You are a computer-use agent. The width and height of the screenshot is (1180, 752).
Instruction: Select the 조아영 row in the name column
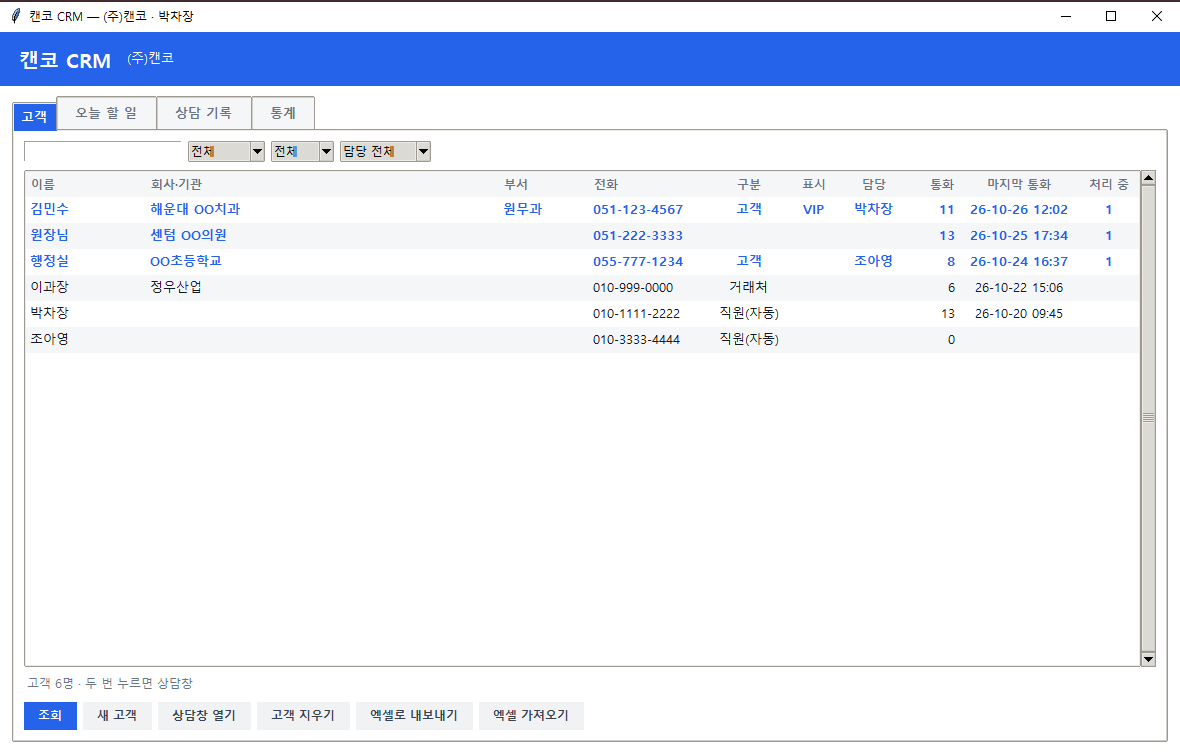50,339
